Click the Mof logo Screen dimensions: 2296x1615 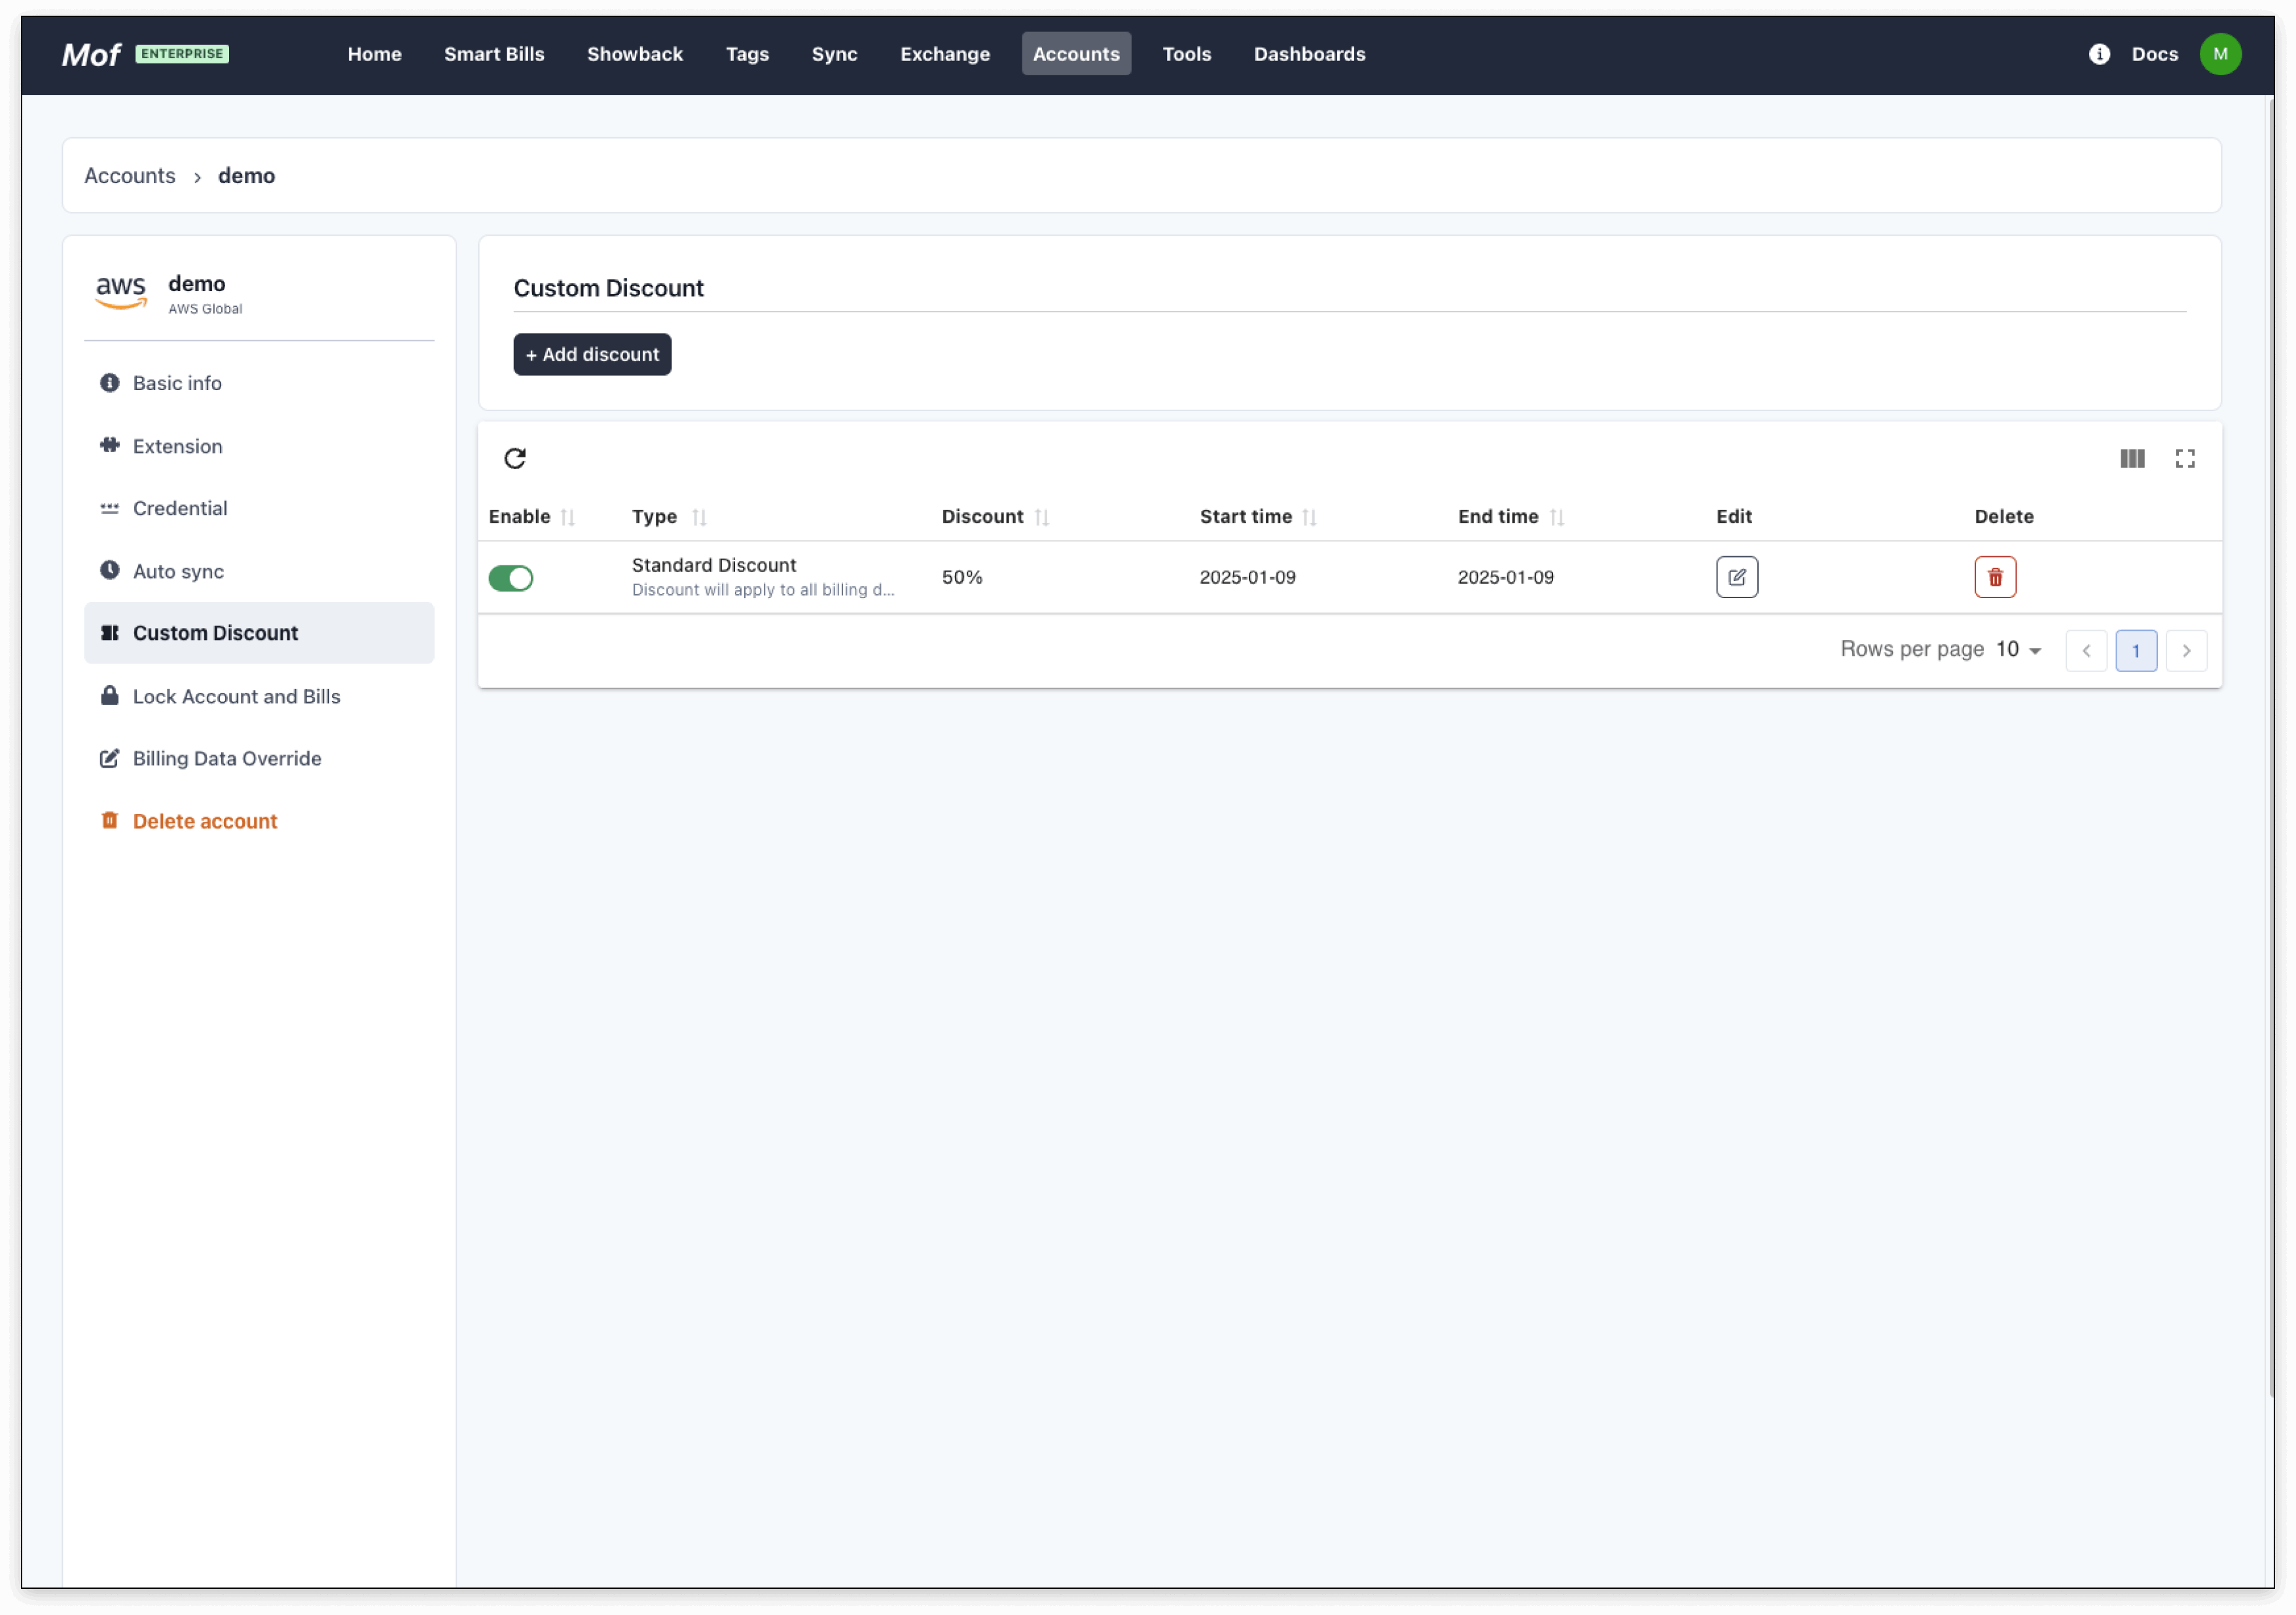coord(91,54)
